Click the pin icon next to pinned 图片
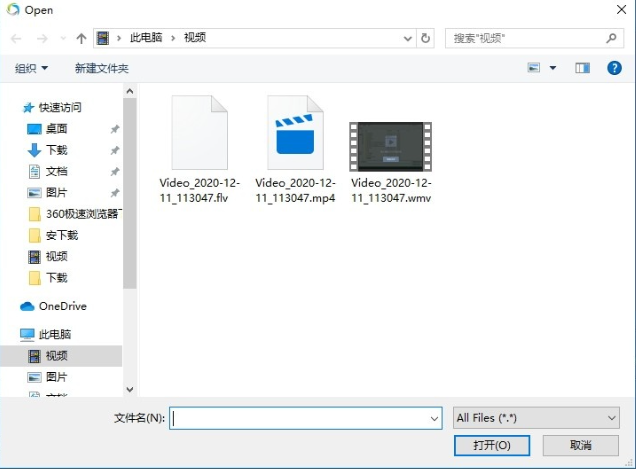636x469 pixels. pos(115,193)
